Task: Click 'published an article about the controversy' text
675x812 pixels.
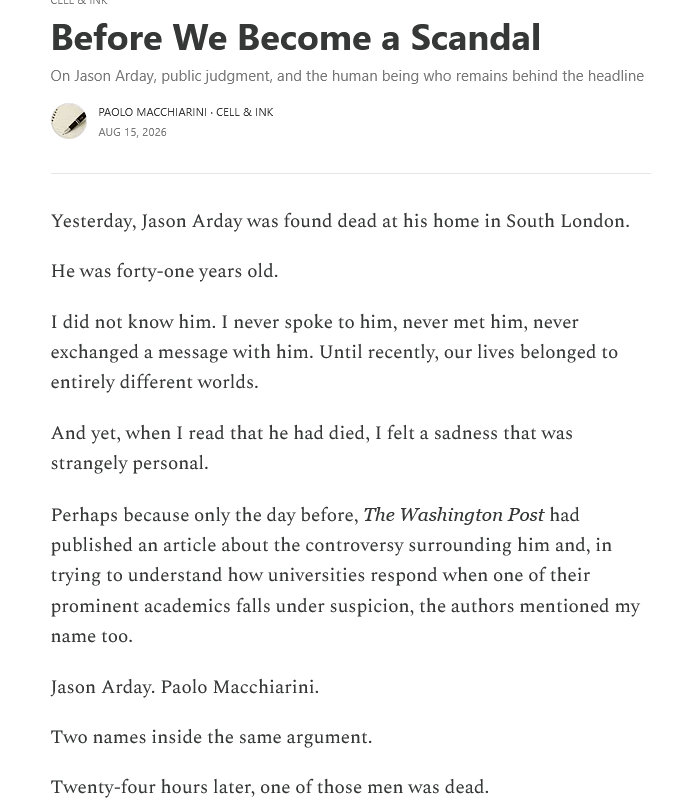Action: (x=227, y=545)
